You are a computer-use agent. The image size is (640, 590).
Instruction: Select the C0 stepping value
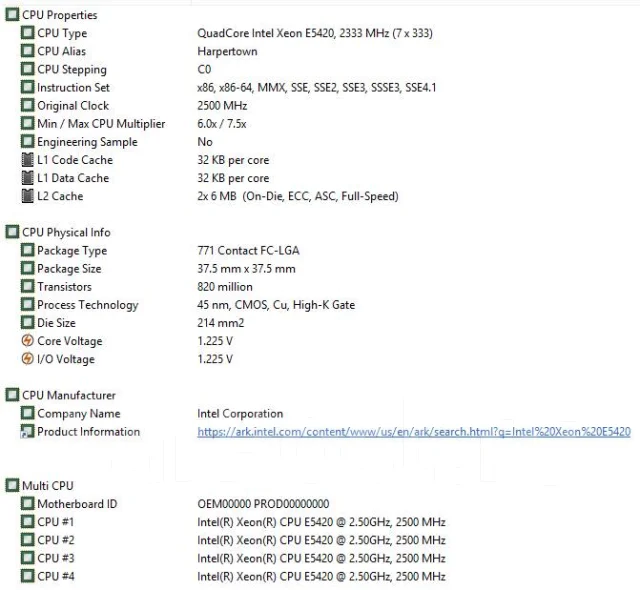(204, 69)
